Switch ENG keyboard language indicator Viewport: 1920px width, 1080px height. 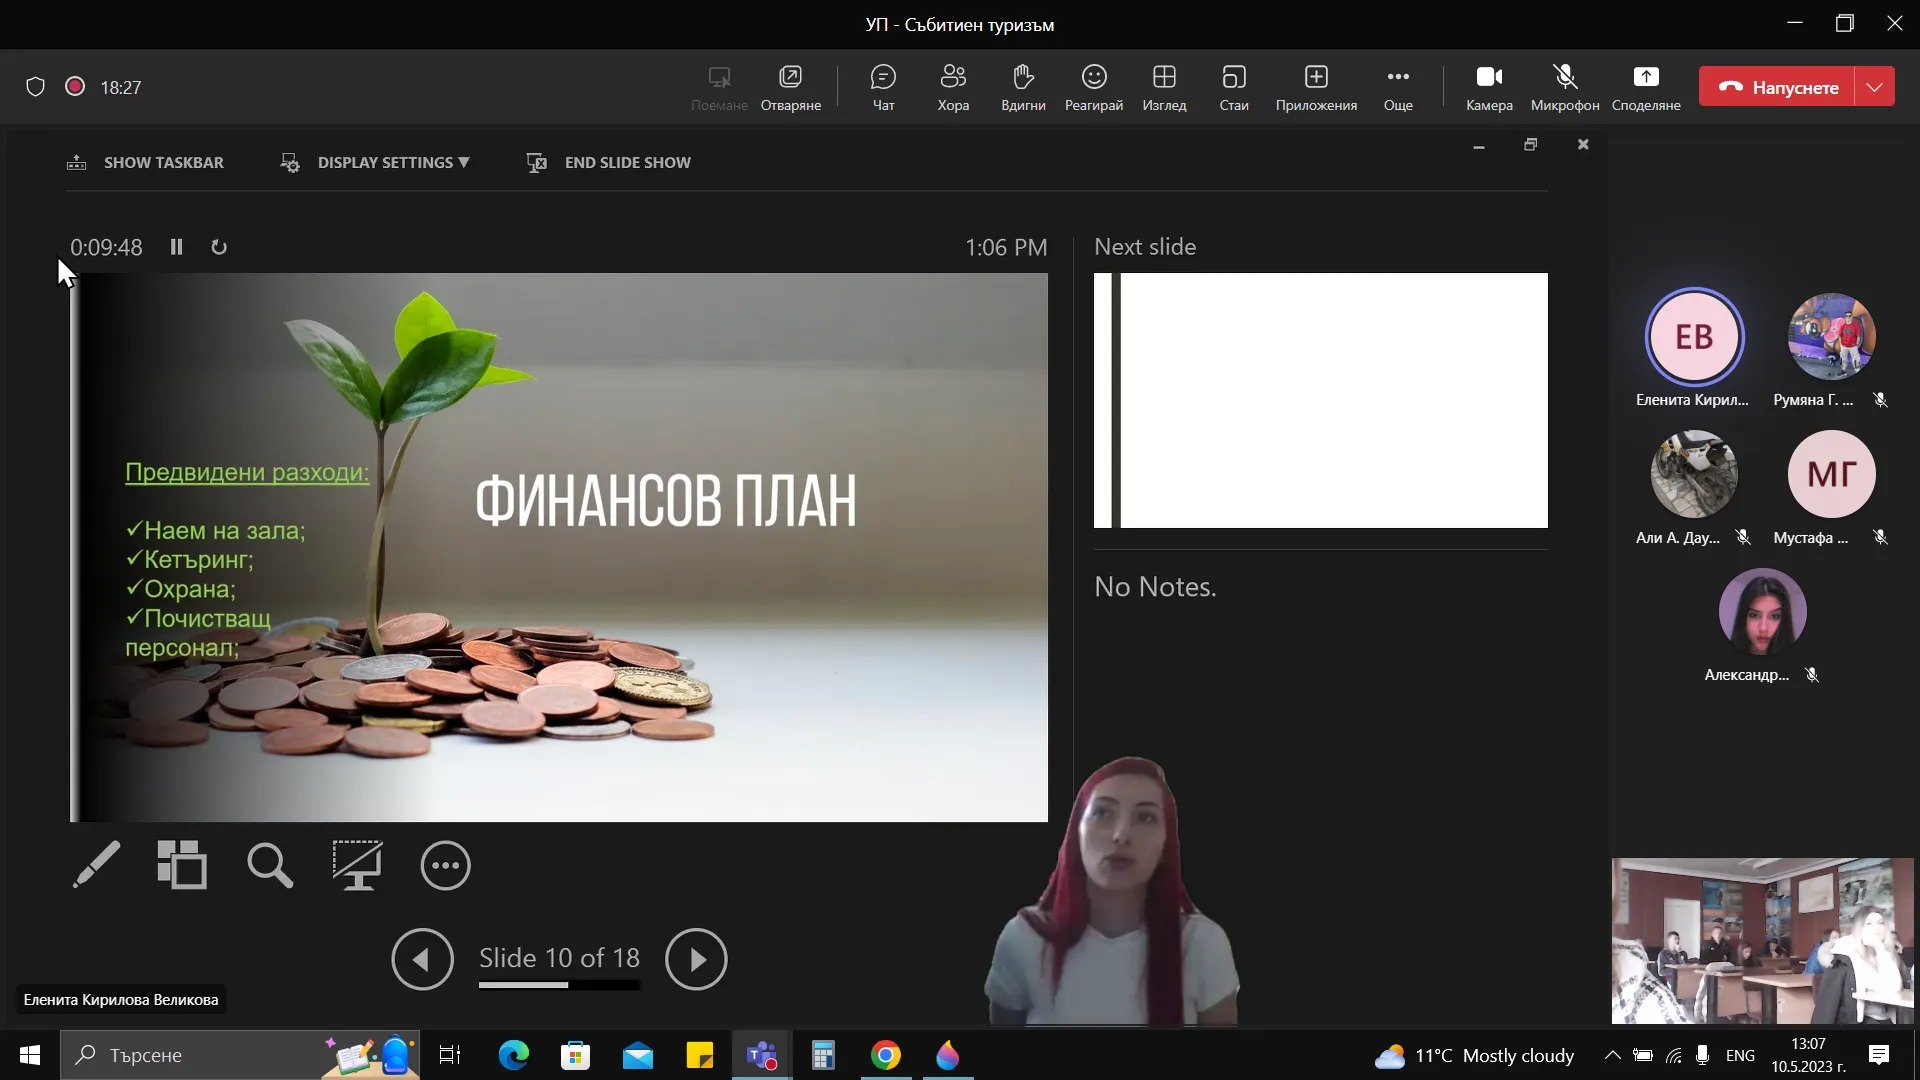[1740, 1055]
